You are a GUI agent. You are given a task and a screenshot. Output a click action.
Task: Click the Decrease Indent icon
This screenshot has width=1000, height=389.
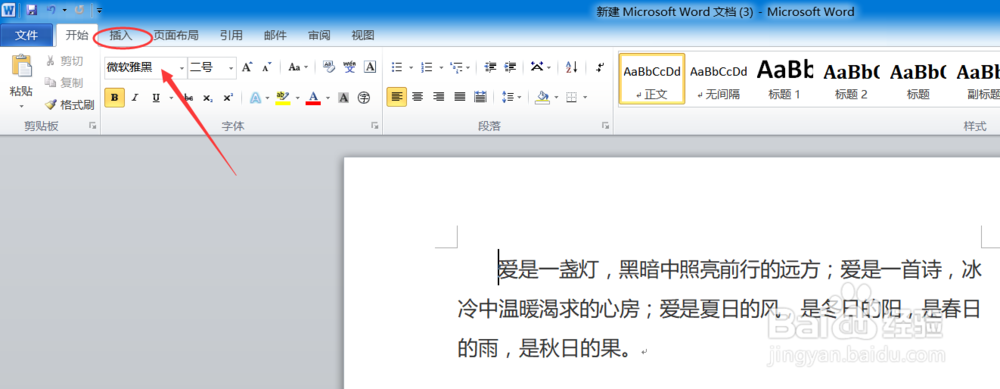[490, 67]
